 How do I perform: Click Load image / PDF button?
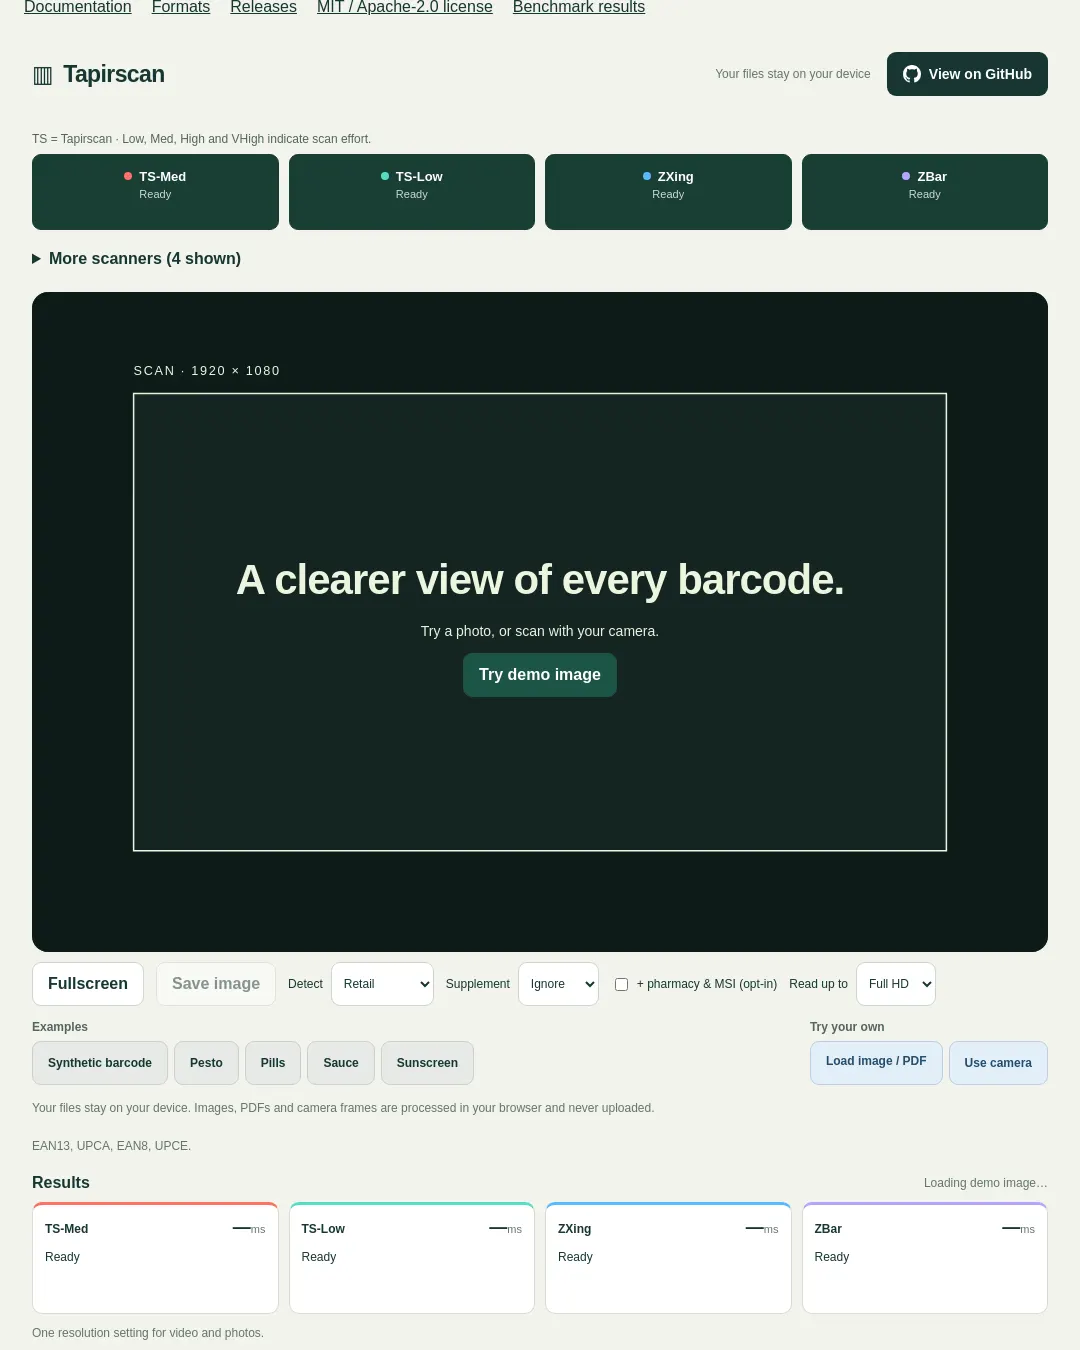tap(876, 1063)
